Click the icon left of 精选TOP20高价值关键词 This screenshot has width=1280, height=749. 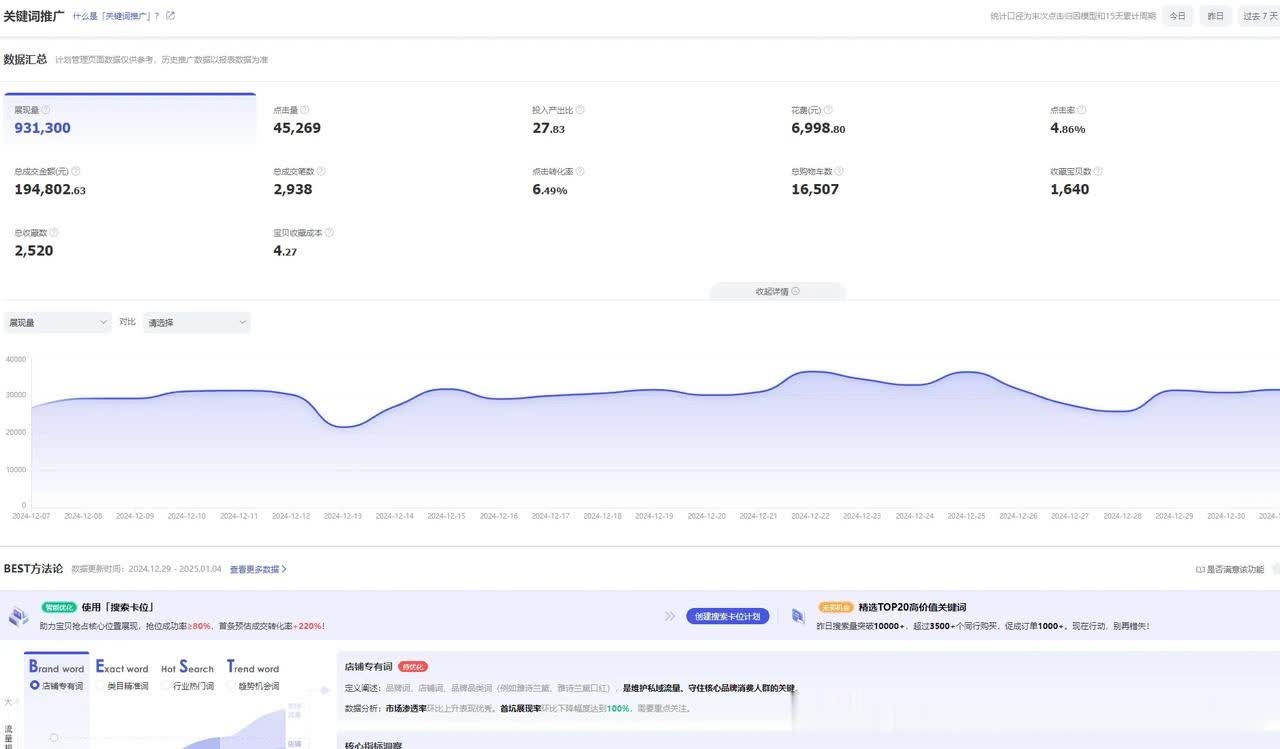coord(798,616)
